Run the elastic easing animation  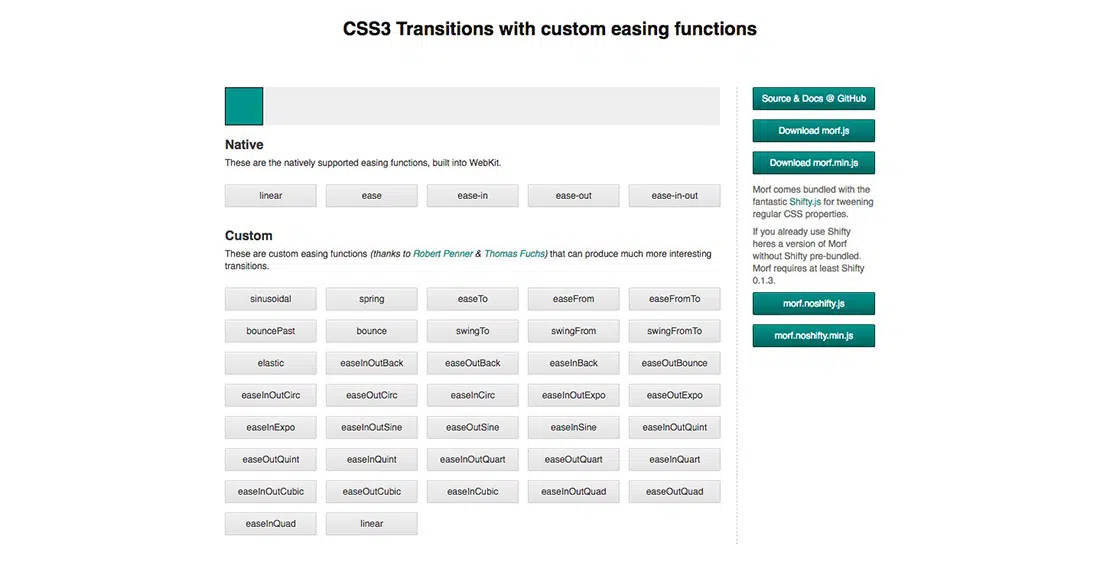coord(270,363)
